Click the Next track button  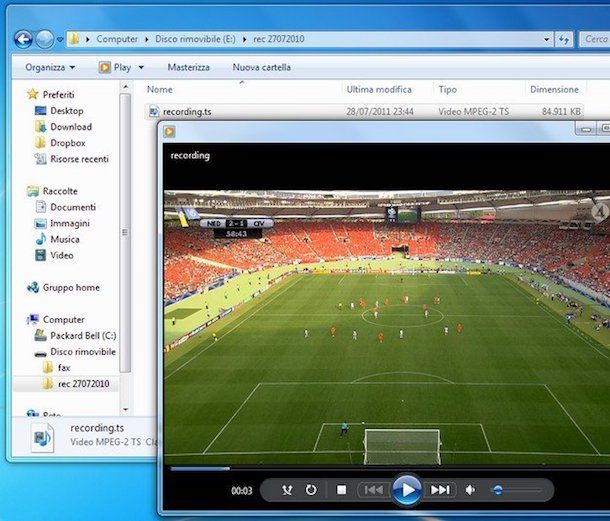[x=440, y=490]
